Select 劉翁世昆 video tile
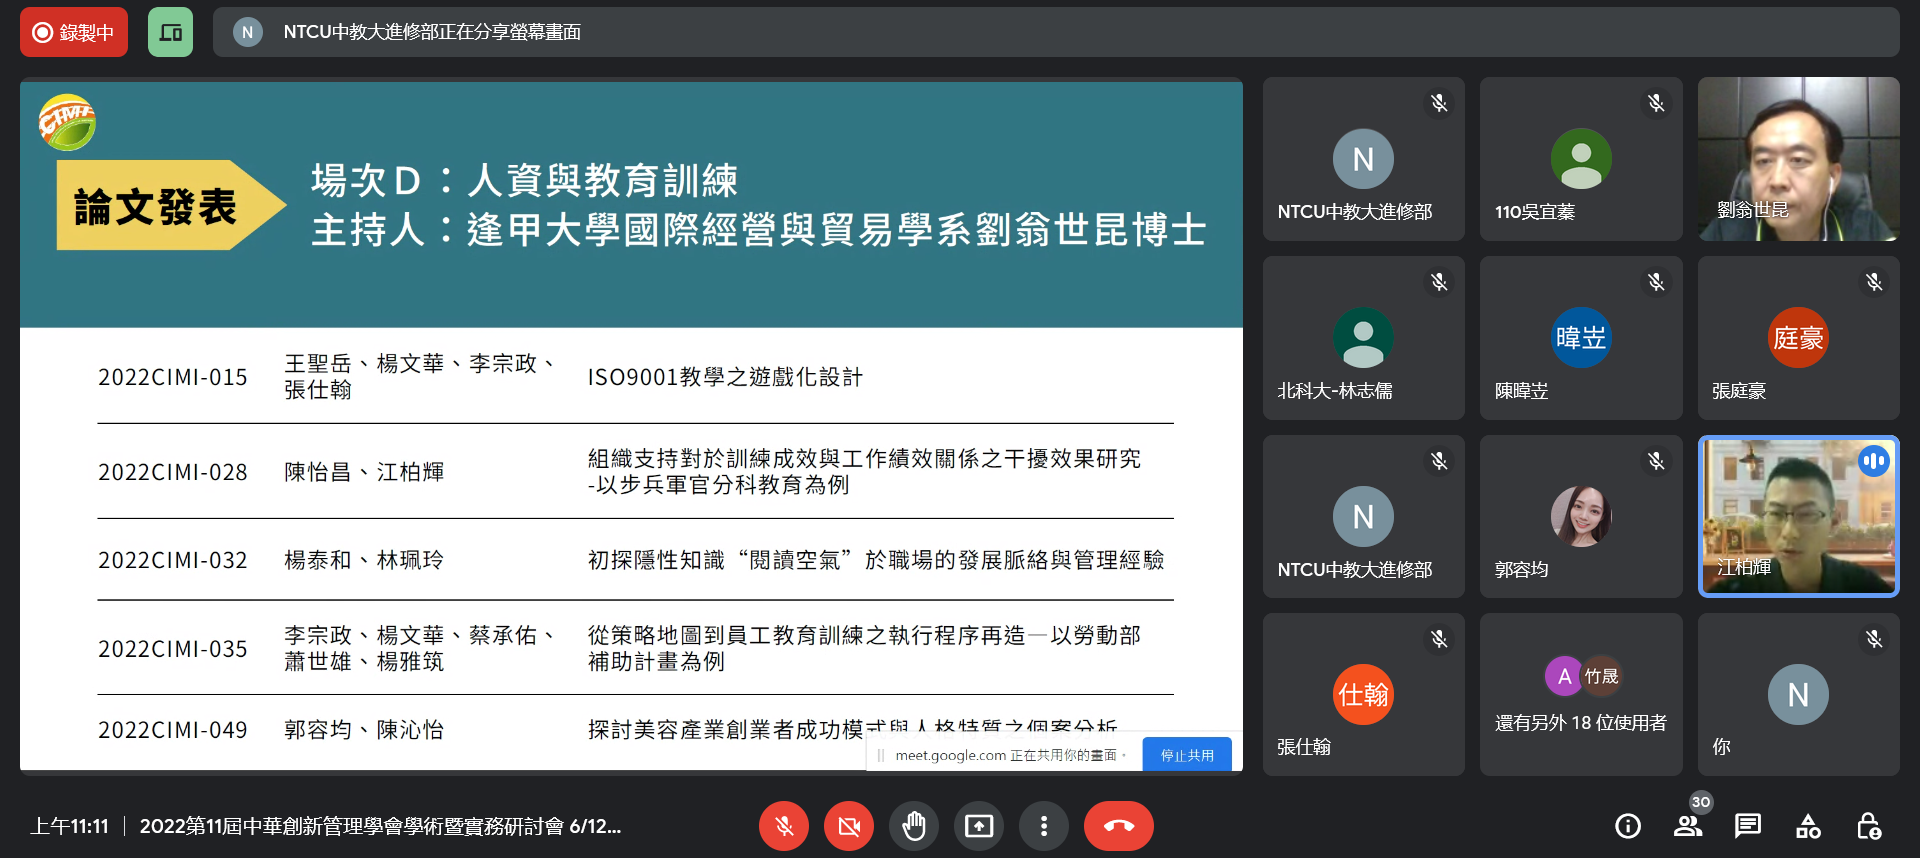This screenshot has height=858, width=1920. (1798, 159)
